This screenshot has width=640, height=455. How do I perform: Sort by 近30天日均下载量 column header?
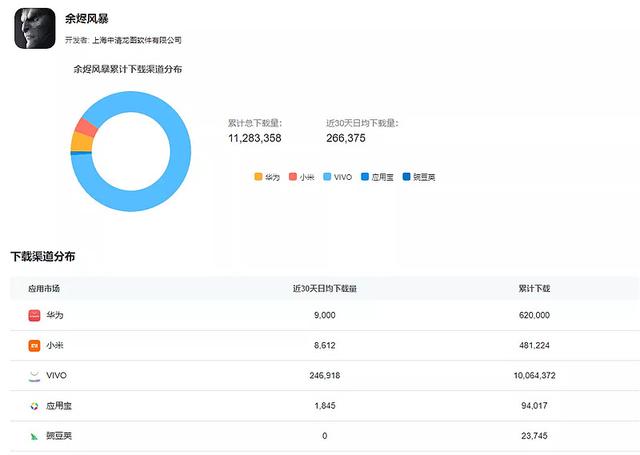click(x=324, y=288)
